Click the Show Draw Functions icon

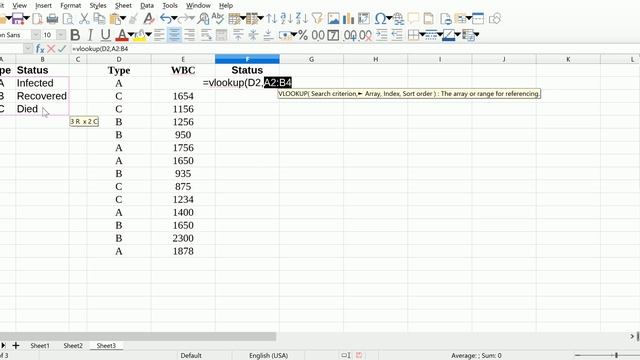click(x=495, y=19)
